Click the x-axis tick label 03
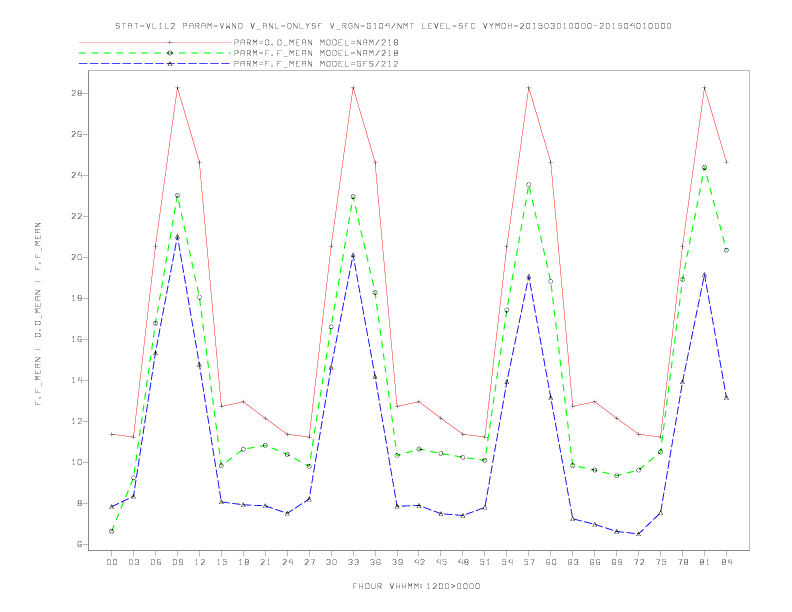This screenshot has width=792, height=612. pyautogui.click(x=133, y=562)
